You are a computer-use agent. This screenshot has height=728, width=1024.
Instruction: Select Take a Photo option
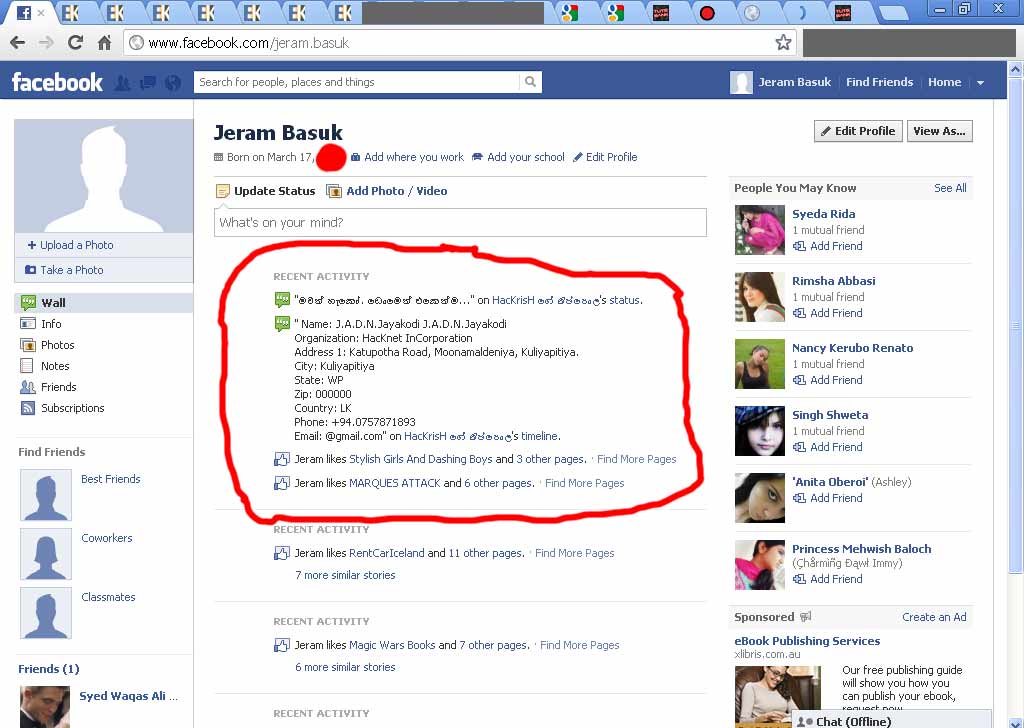[64, 270]
